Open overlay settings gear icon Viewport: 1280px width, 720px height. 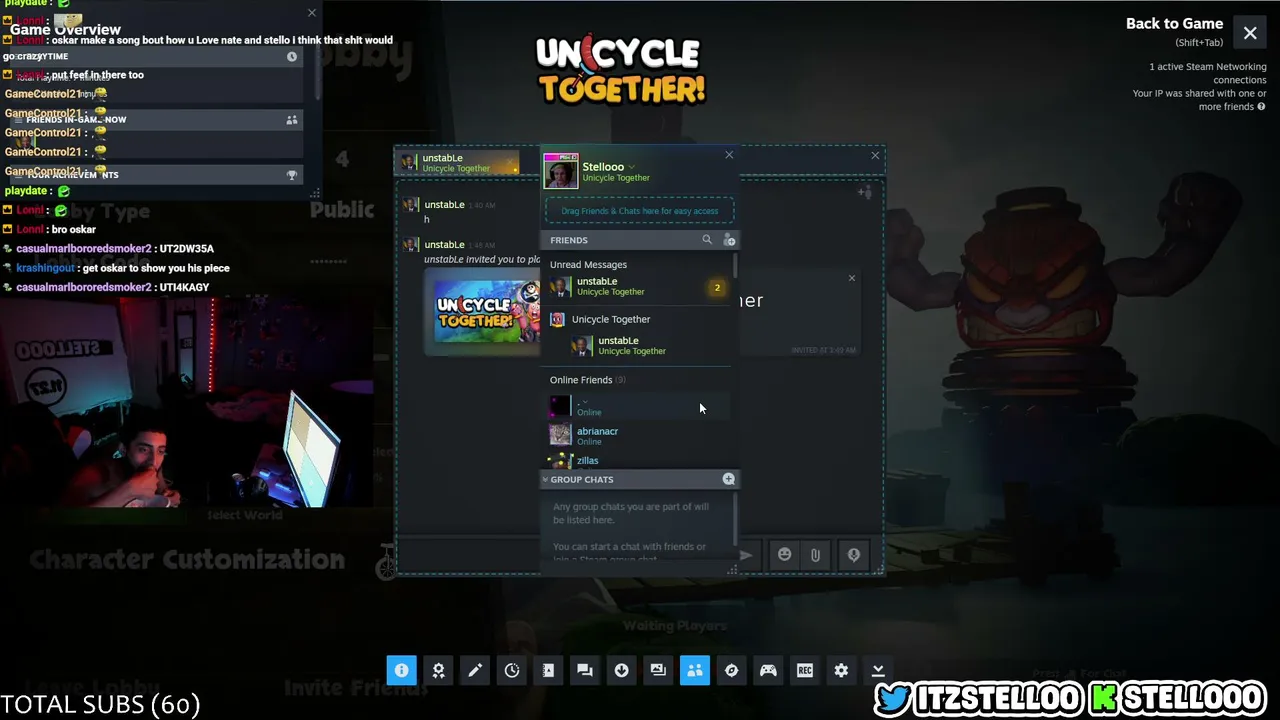click(x=841, y=670)
